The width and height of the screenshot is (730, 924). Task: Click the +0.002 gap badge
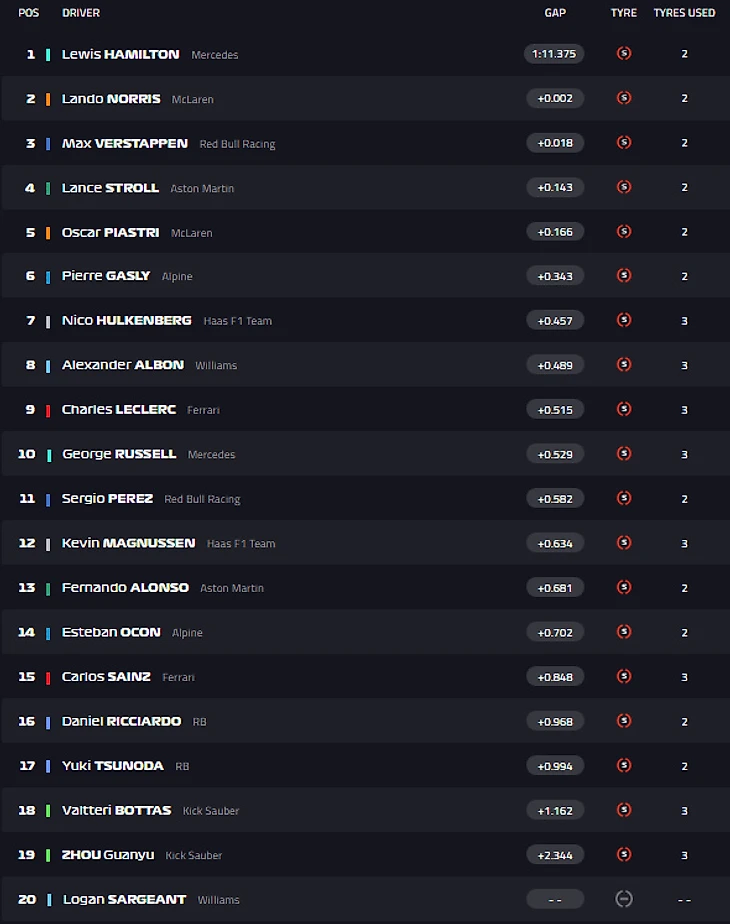(x=555, y=98)
